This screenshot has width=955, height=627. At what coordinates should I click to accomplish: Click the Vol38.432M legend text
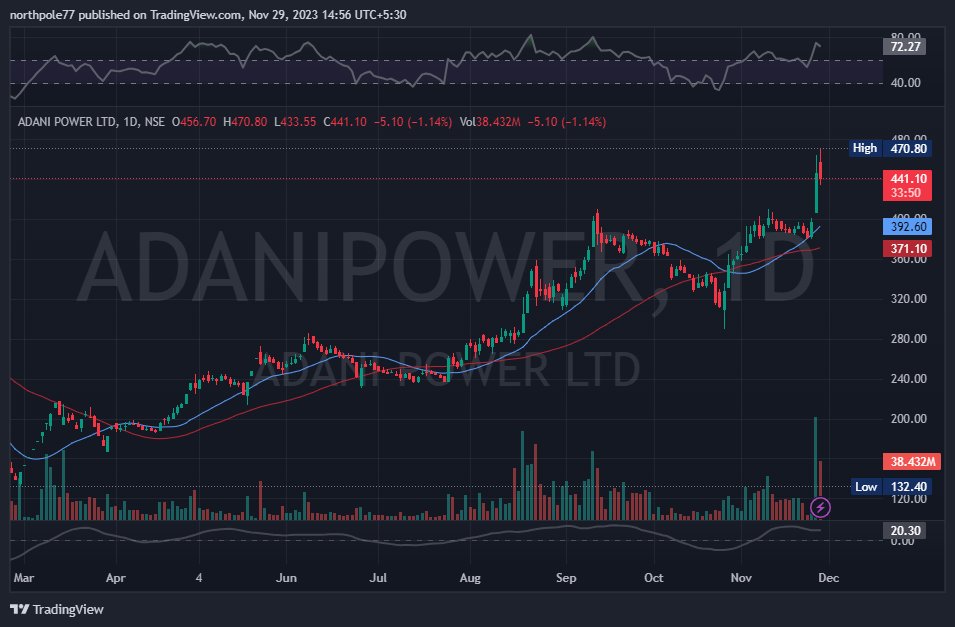(x=490, y=122)
